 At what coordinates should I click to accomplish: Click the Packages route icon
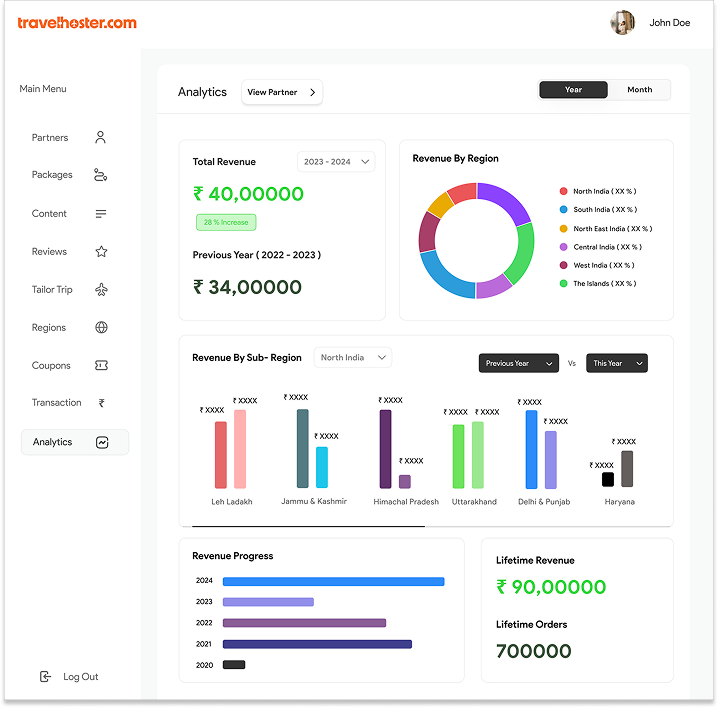(100, 175)
